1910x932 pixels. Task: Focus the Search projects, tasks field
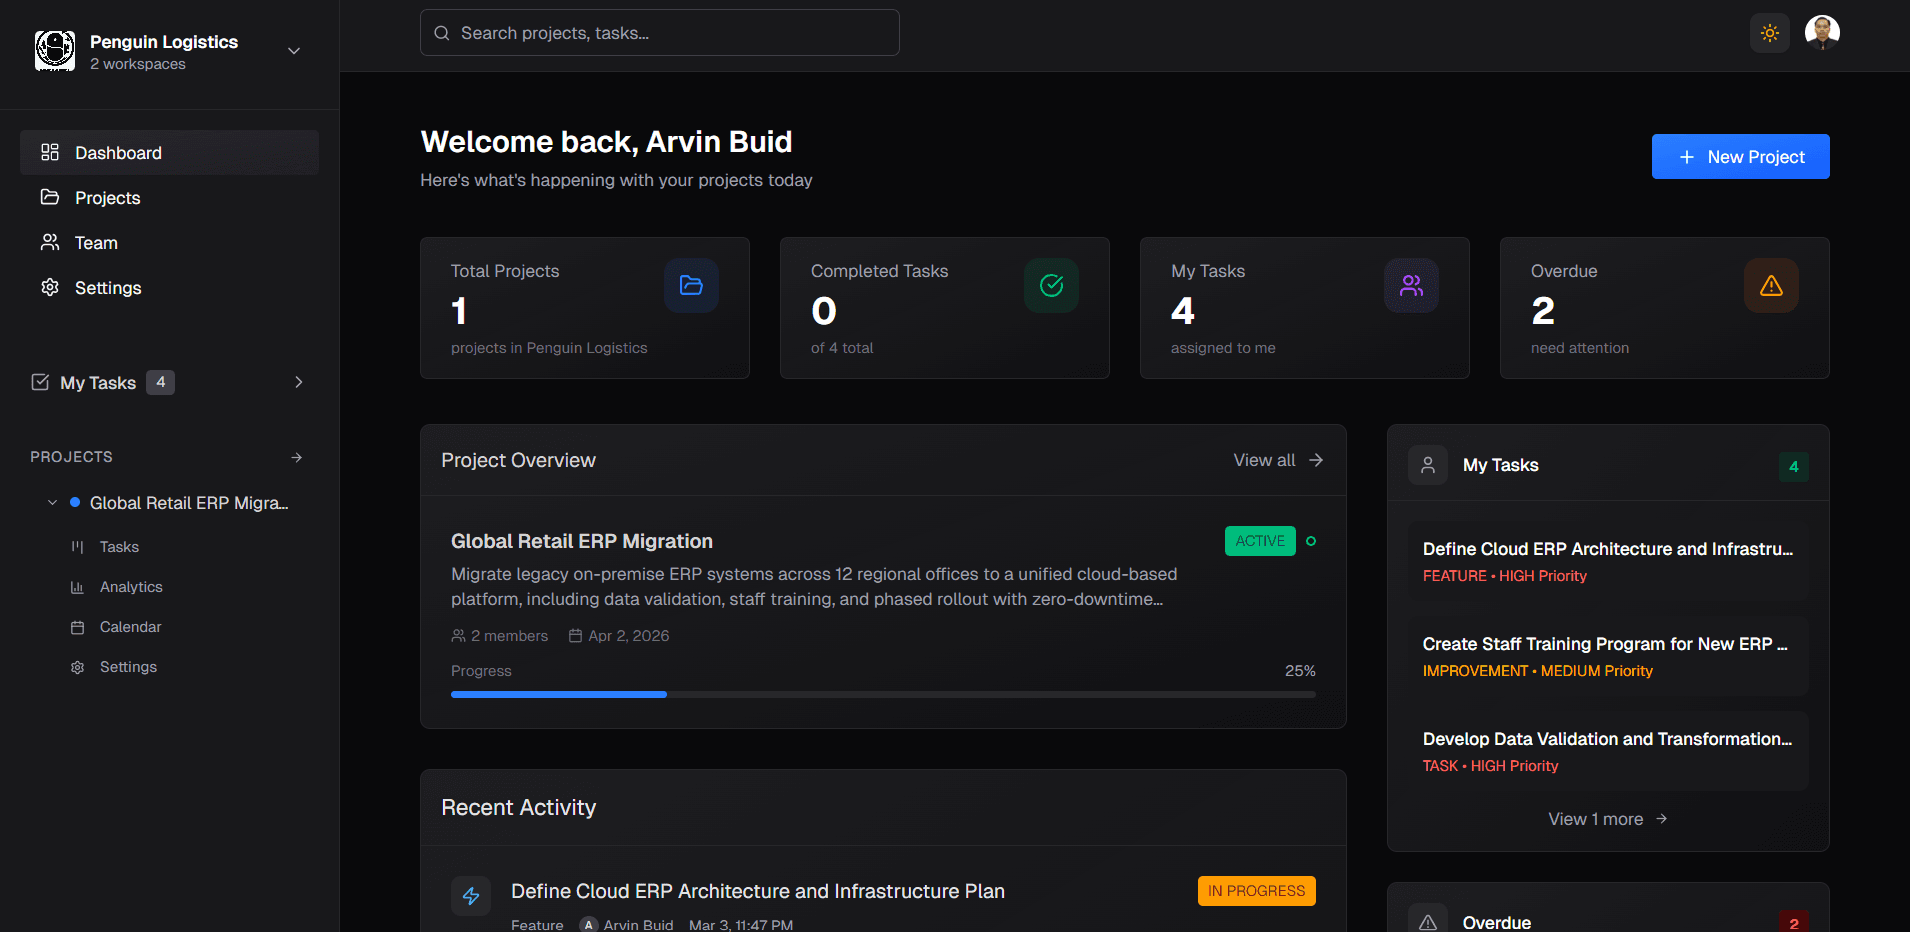[660, 33]
